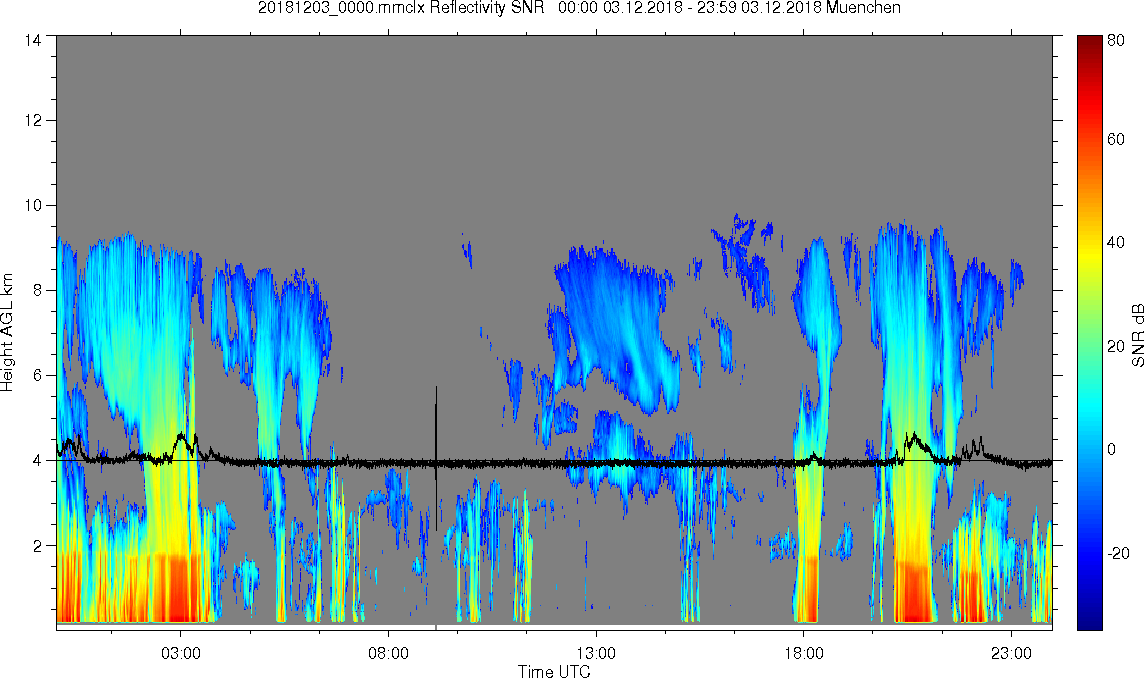Screen dimensions: 1144x678
Task: Click the plot title text at top
Action: [579, 8]
